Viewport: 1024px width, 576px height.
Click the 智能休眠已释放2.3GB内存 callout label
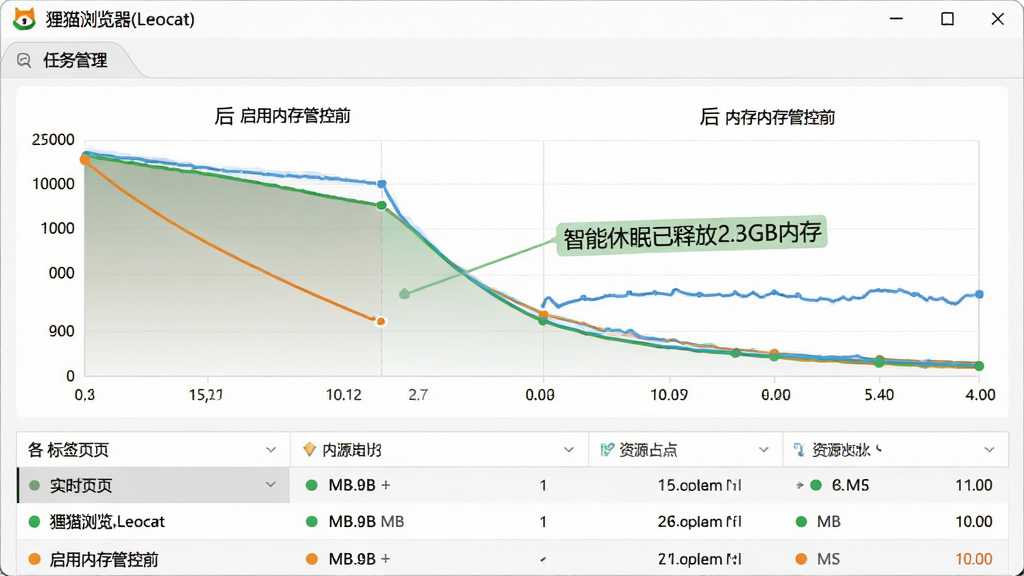point(692,235)
